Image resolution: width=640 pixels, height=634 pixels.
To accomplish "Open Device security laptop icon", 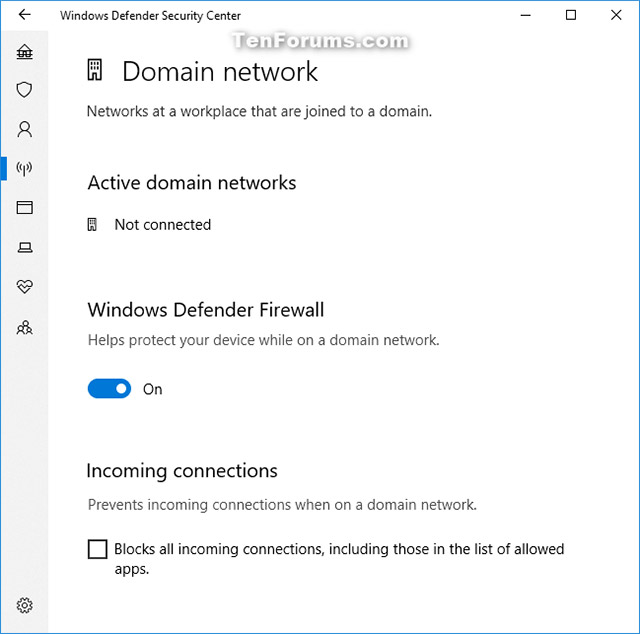I will [x=24, y=247].
